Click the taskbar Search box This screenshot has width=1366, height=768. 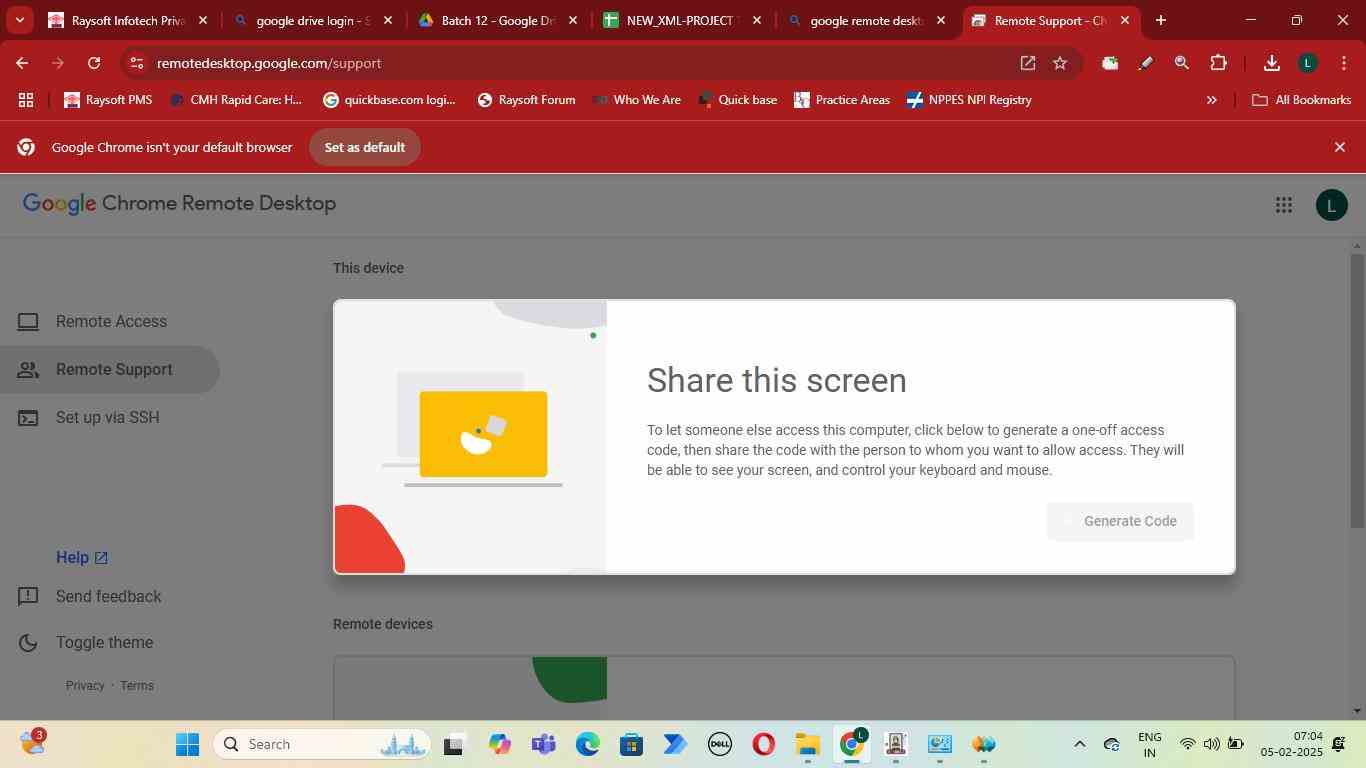pos(322,744)
